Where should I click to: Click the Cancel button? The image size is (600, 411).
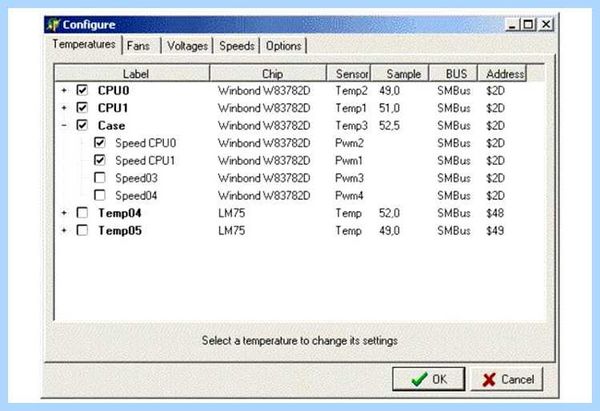pyautogui.click(x=507, y=379)
